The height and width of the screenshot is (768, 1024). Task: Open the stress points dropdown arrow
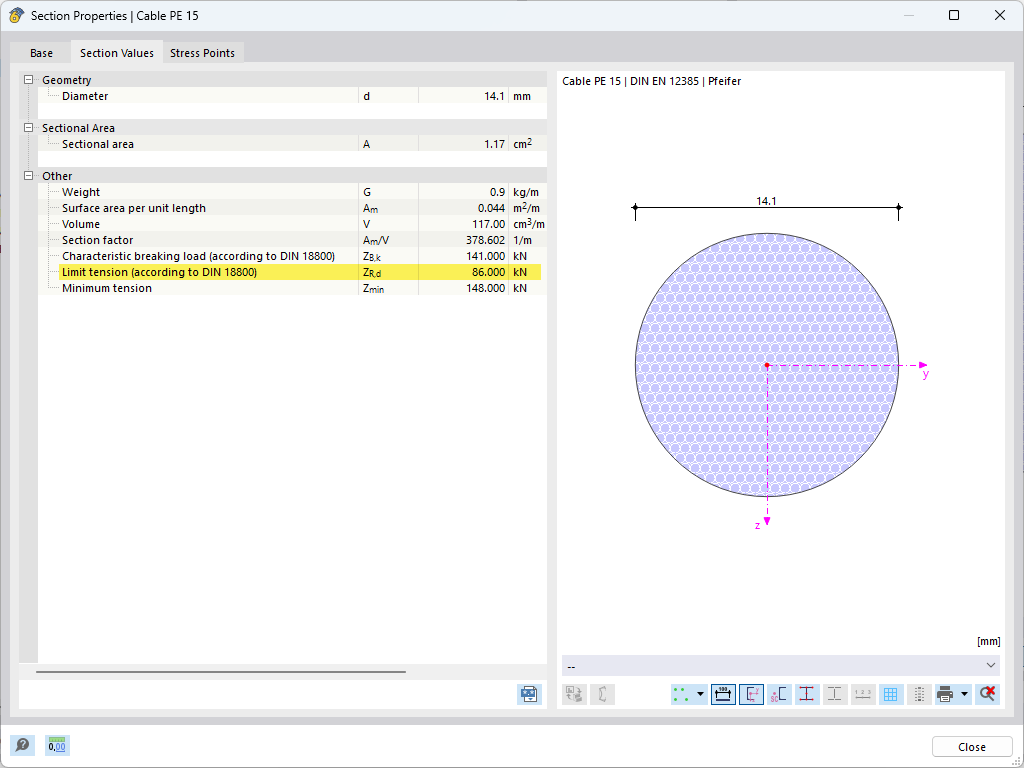pos(700,694)
